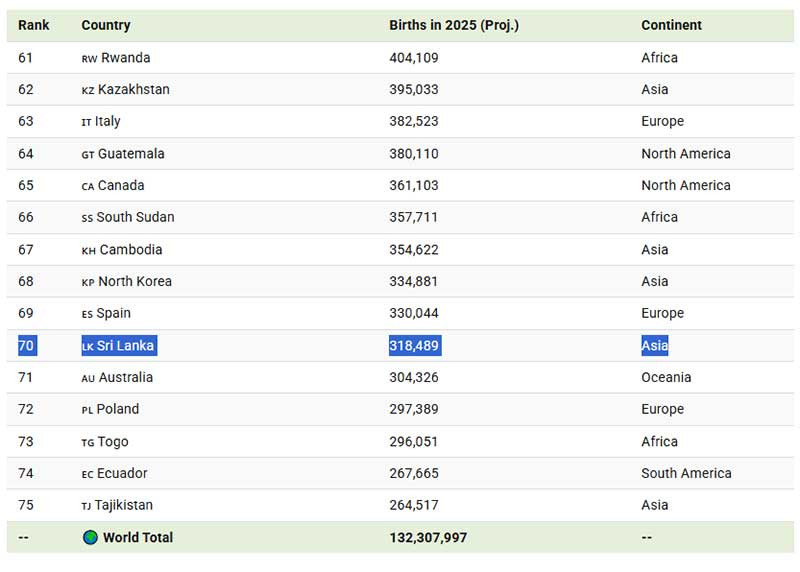Image resolution: width=800 pixels, height=572 pixels.
Task: Click the RW country code icon
Action: [89, 58]
